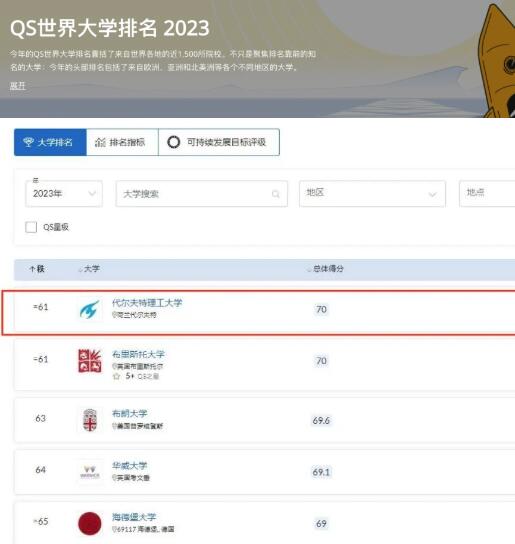
Task: Click the location pin under 布朗大学
Action: coord(114,426)
